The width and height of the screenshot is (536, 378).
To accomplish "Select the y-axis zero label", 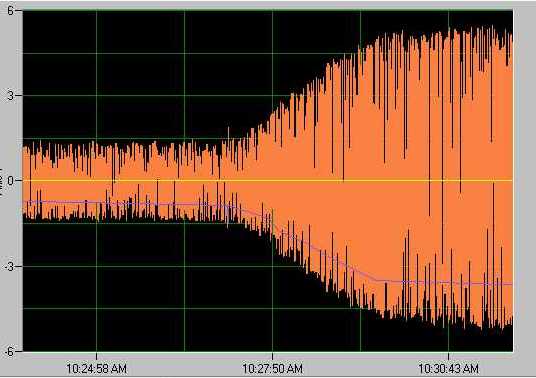I will click(x=10, y=180).
